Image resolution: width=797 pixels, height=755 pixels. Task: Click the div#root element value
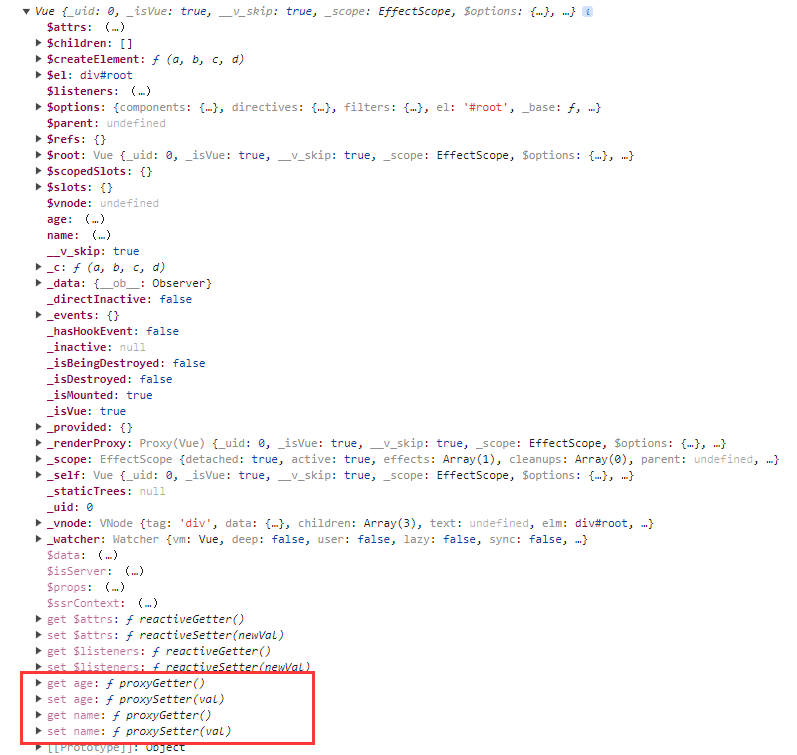coord(106,75)
